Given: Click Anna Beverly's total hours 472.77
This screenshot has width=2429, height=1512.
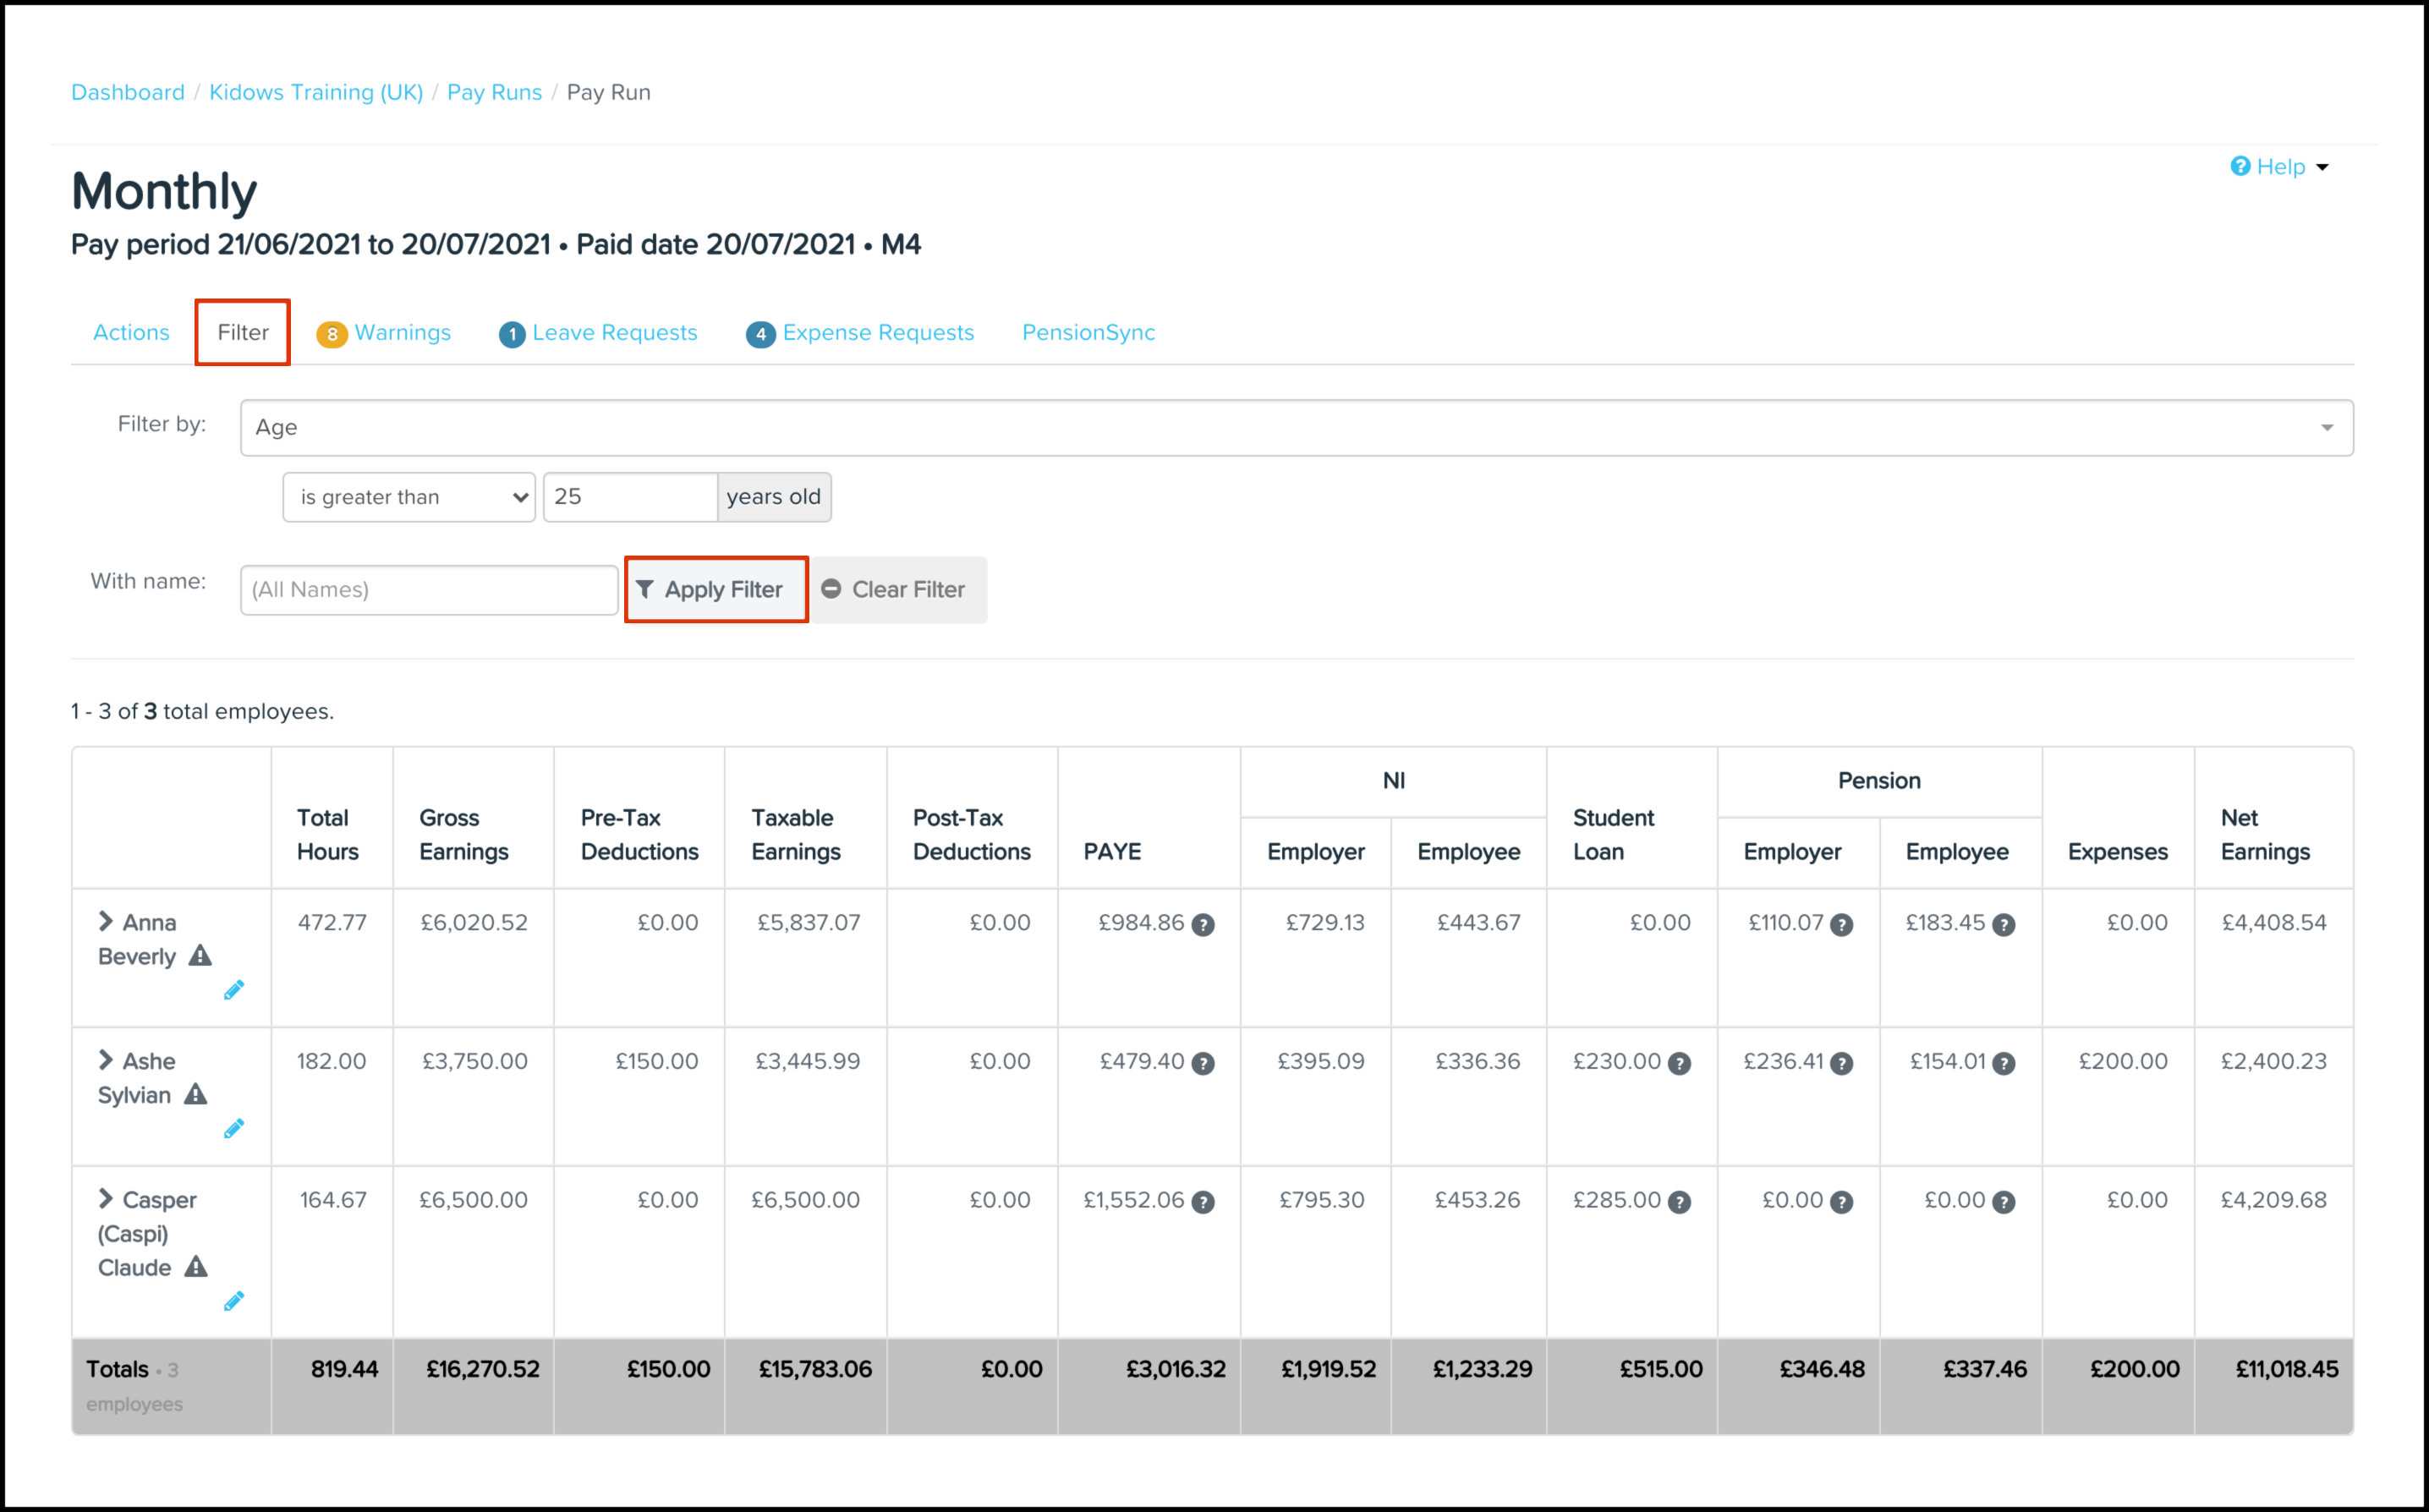Looking at the screenshot, I should pos(332,922).
